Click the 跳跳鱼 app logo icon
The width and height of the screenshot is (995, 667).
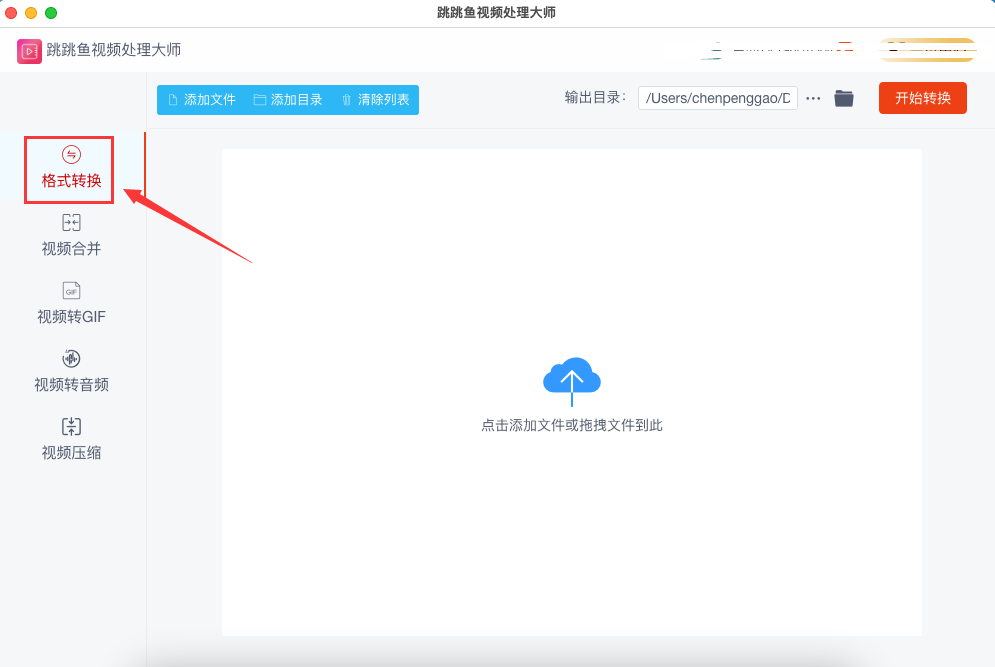(x=29, y=51)
